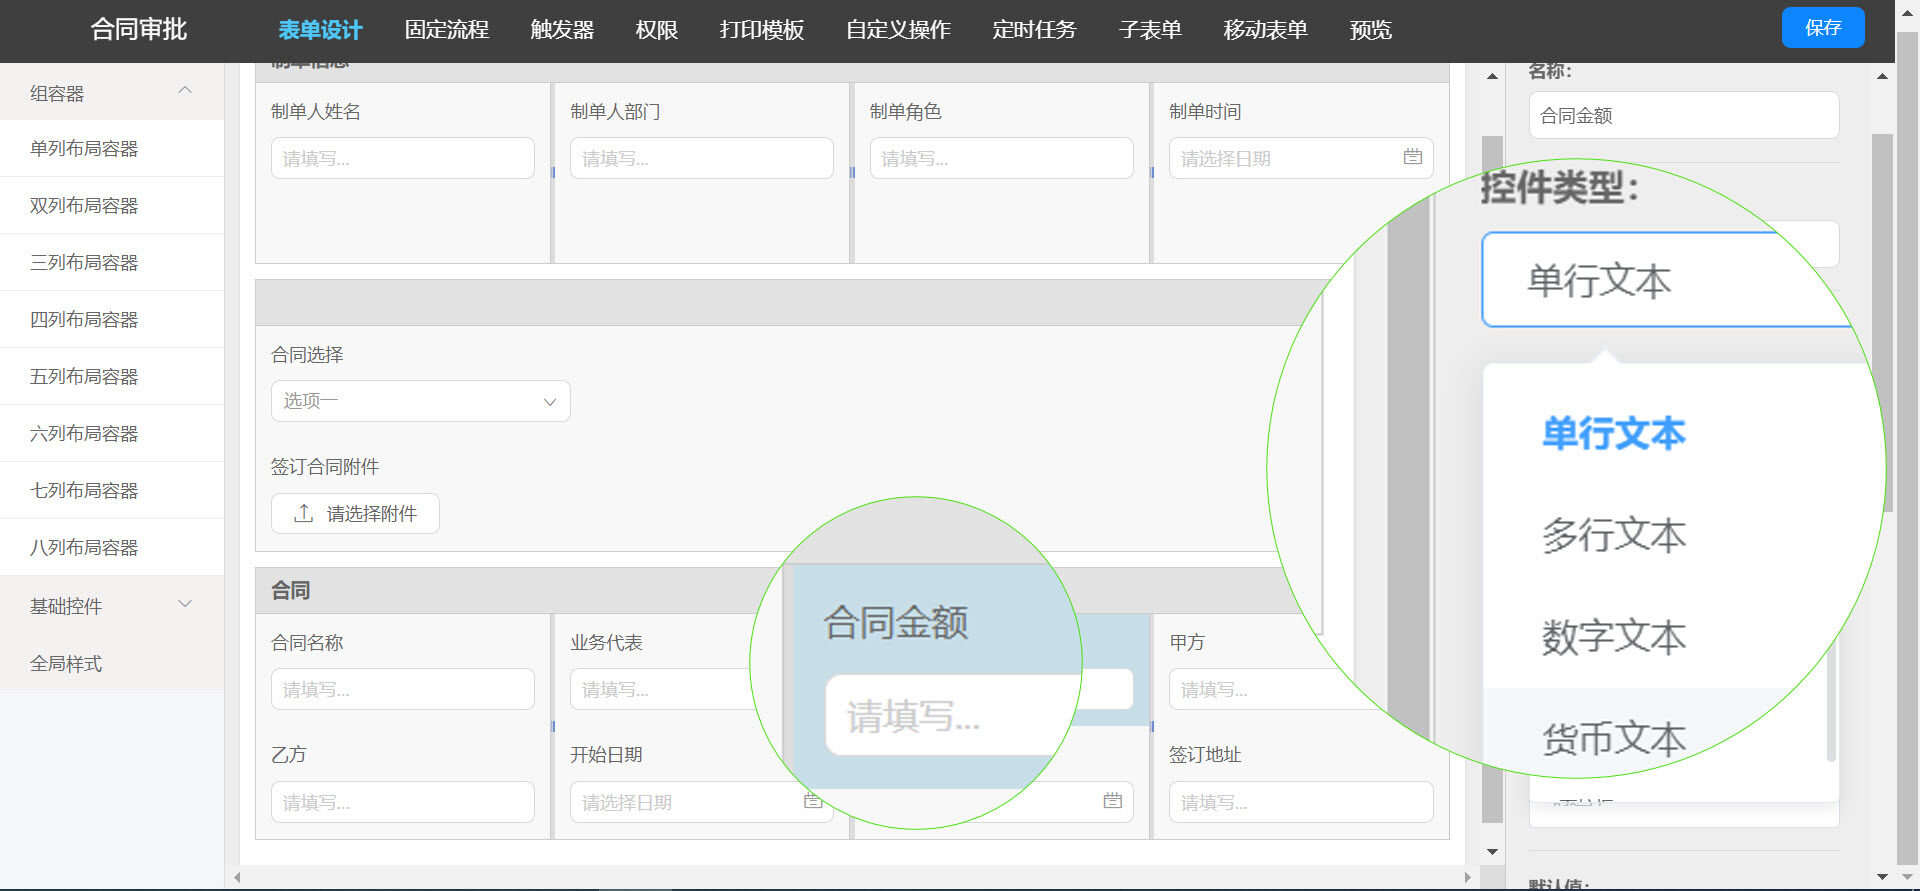Click the 保存 button
Screen dimensions: 1920x891
pos(1822,28)
